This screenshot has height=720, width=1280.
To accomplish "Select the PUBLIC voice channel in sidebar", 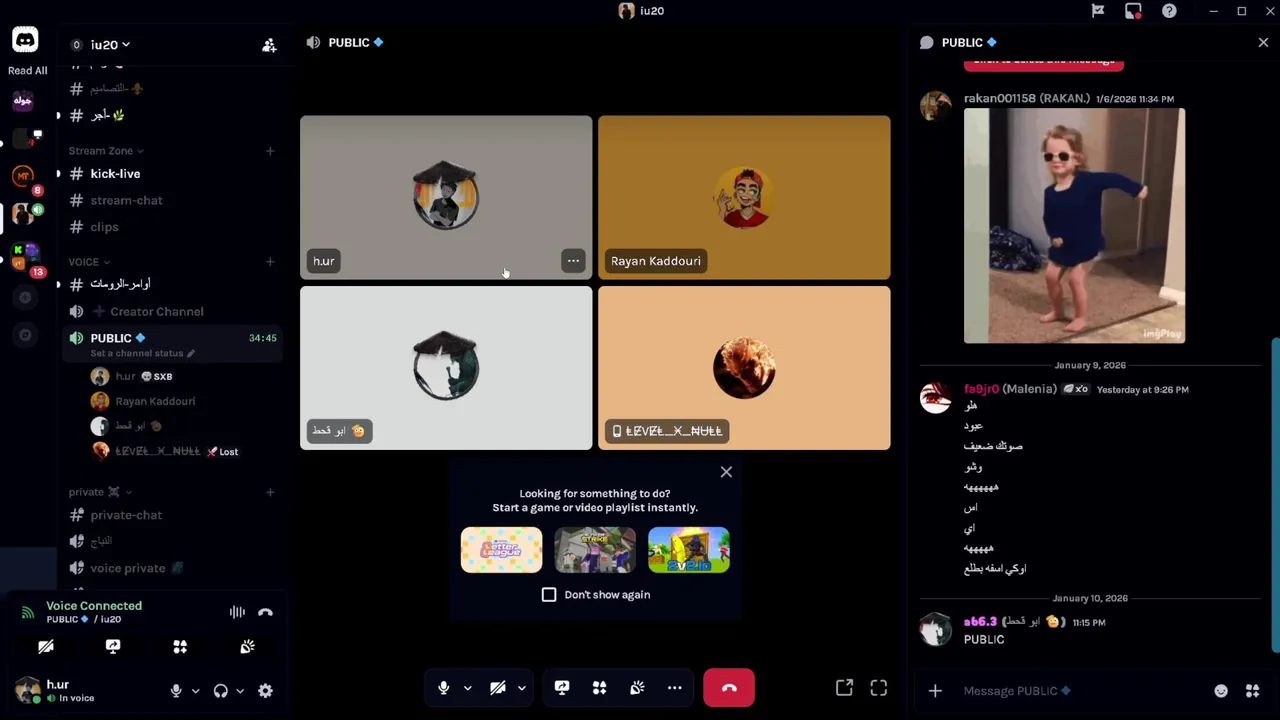I will [173, 338].
